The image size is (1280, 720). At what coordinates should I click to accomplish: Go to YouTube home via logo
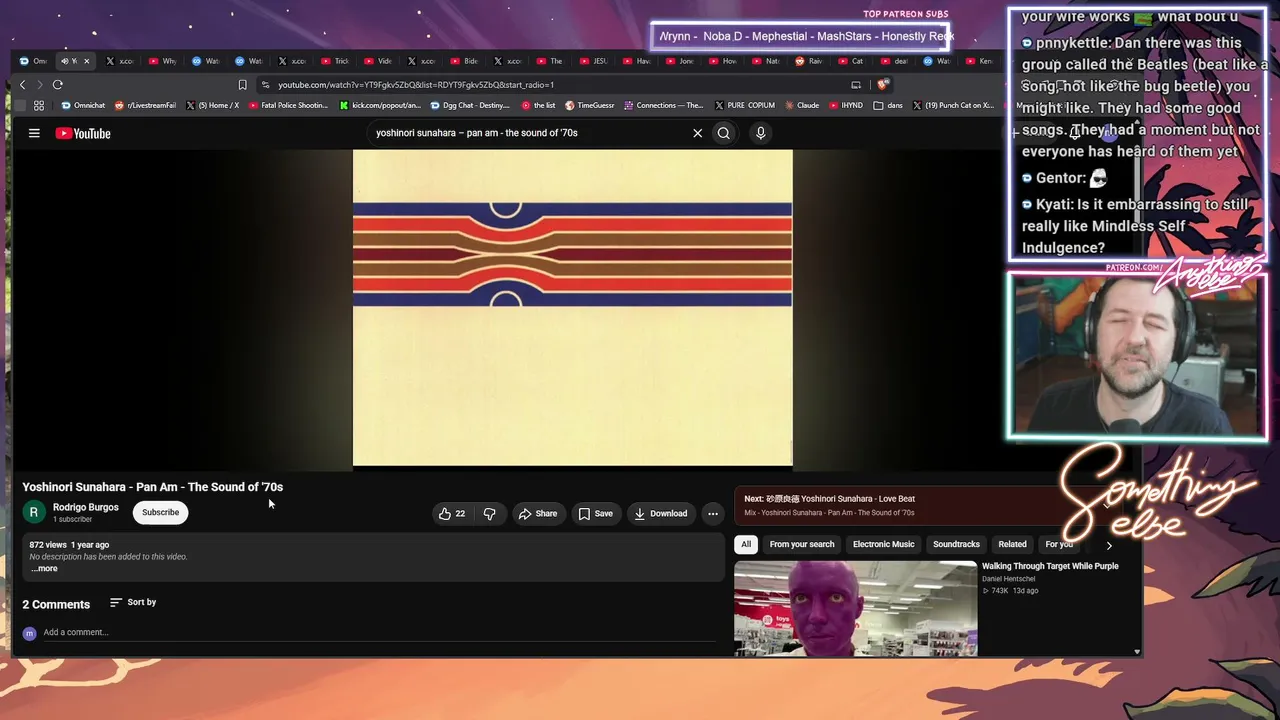[x=83, y=133]
